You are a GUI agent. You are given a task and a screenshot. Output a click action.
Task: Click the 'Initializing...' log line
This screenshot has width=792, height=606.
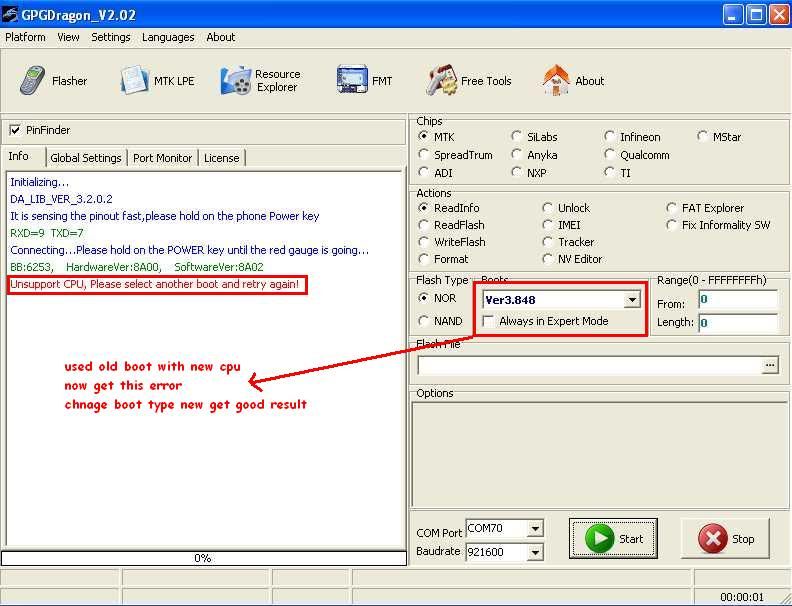tap(39, 182)
